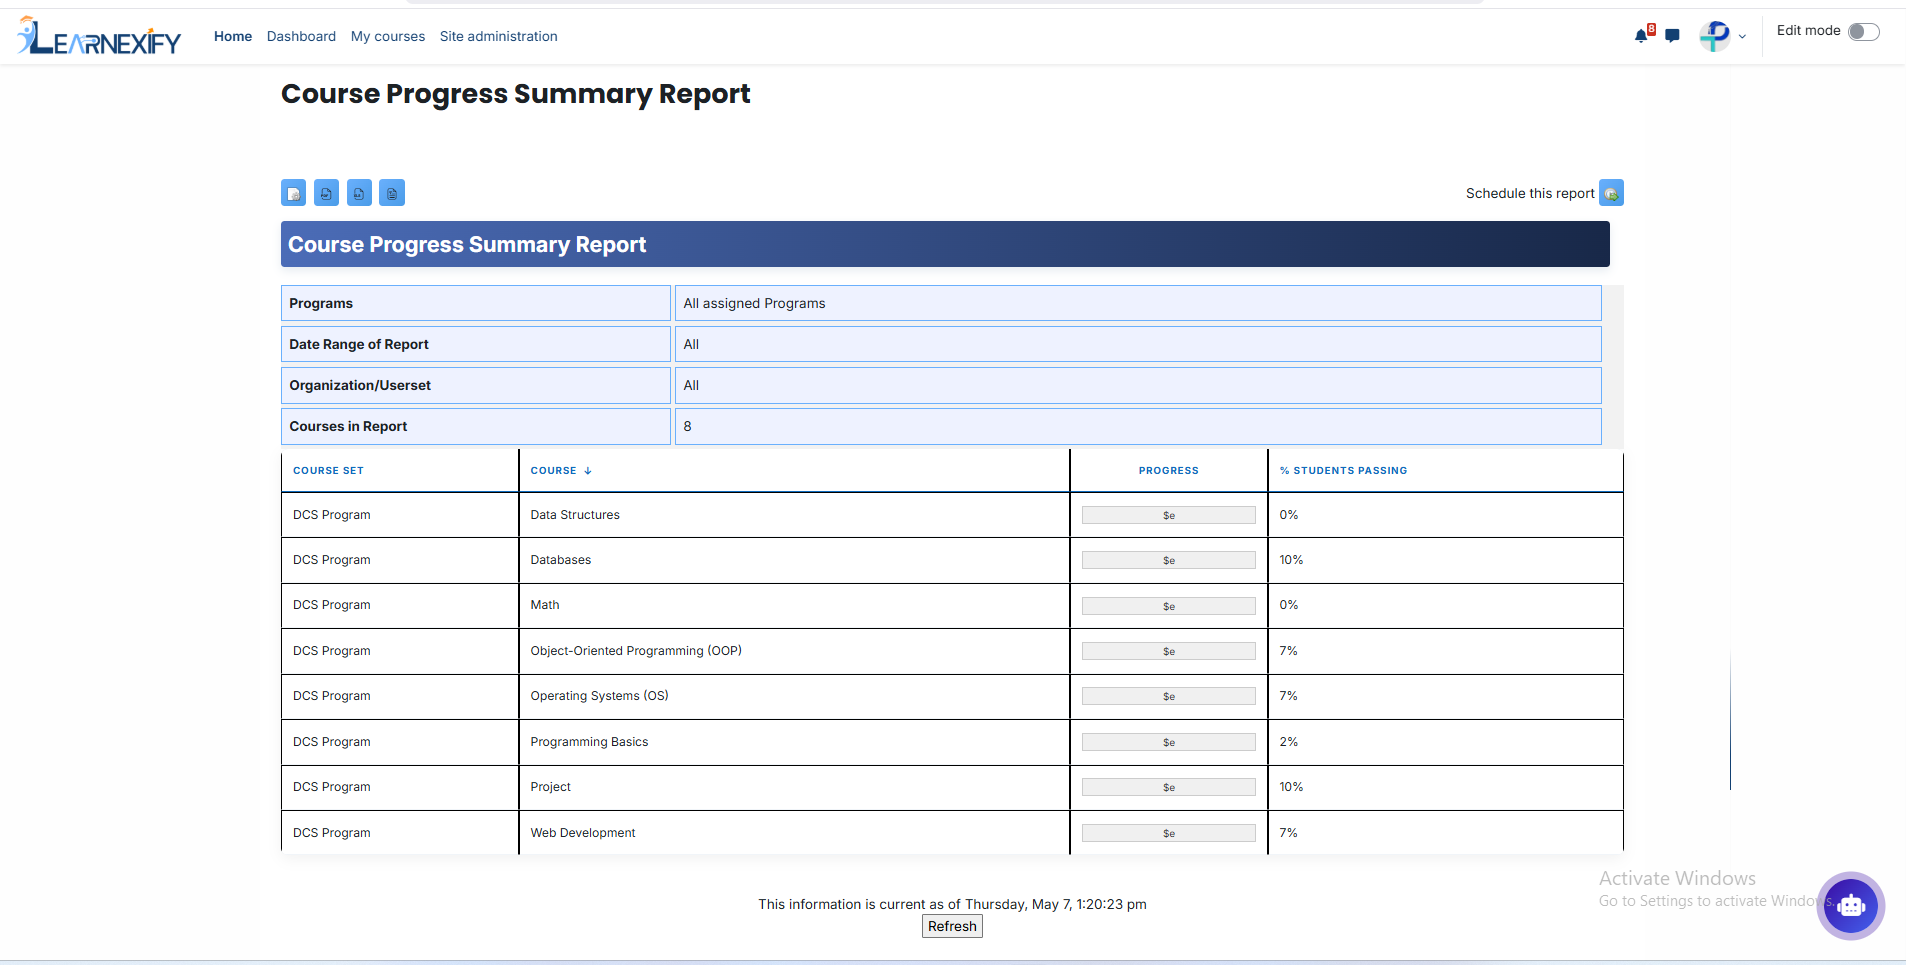
Task: Click the Schedule this report text
Action: point(1530,193)
